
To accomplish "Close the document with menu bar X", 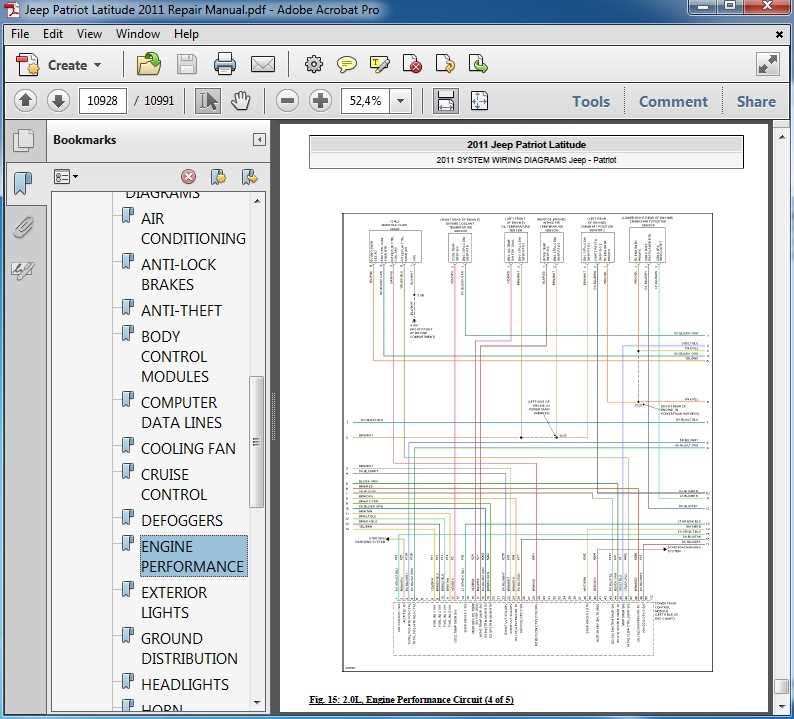I will tap(779, 34).
